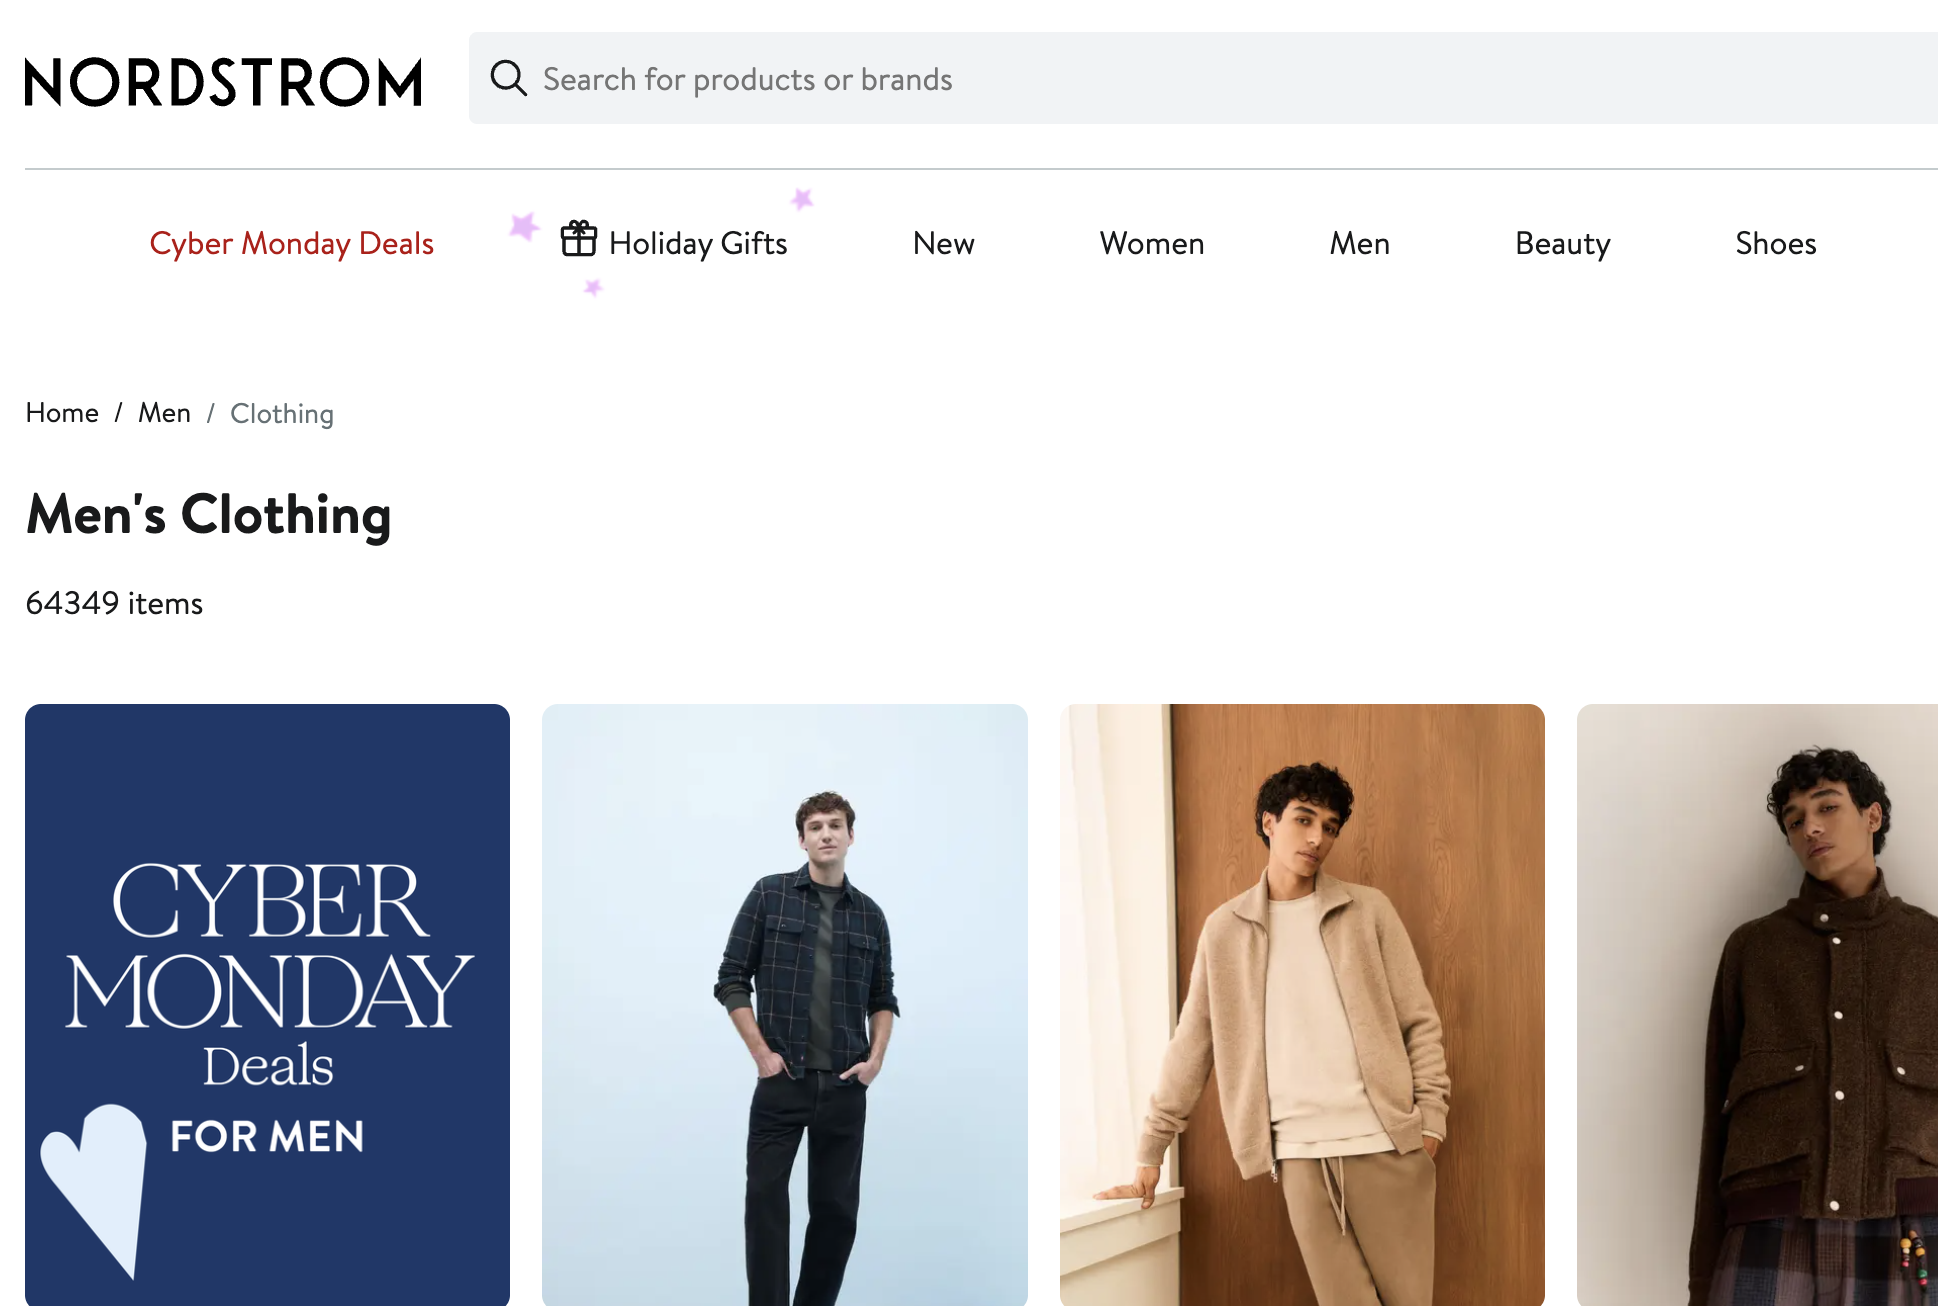Click the Holiday Gifts gift box icon
This screenshot has height=1306, width=1938.
(578, 240)
